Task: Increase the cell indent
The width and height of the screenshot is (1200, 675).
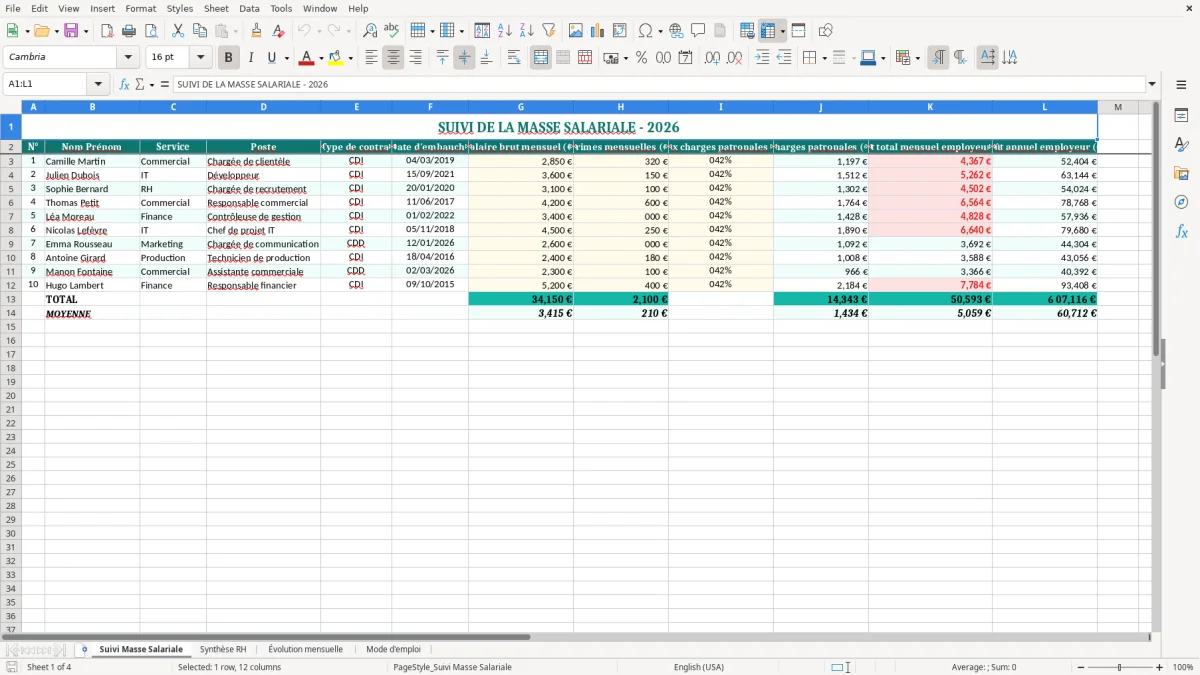Action: (762, 58)
